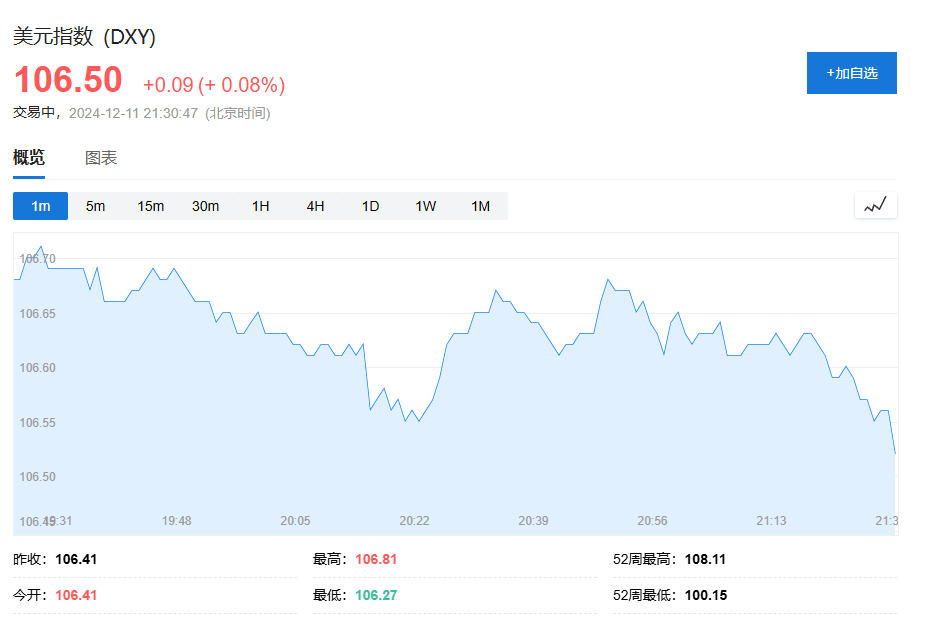Viewport: 926px width, 620px height.
Task: Switch chart to 4H interval
Action: 315,206
